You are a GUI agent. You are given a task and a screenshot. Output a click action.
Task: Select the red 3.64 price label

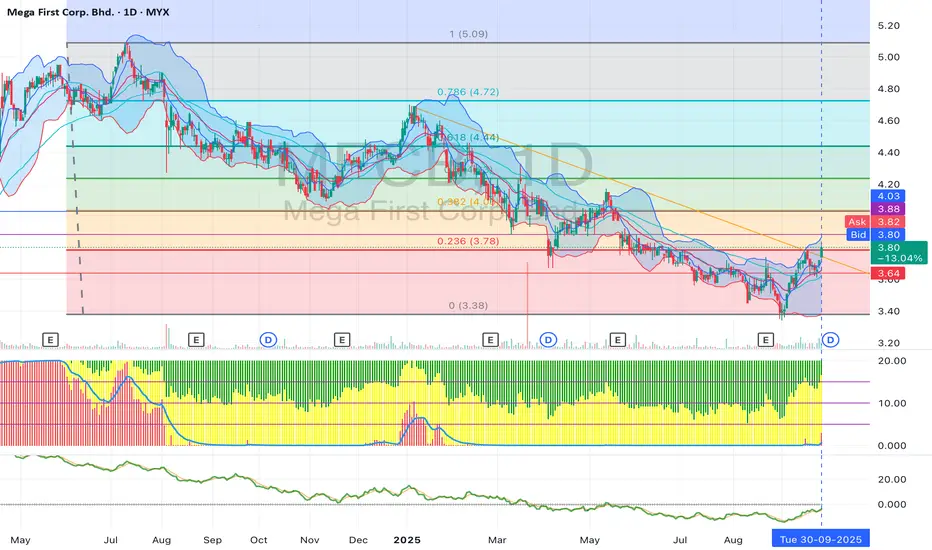pyautogui.click(x=888, y=274)
